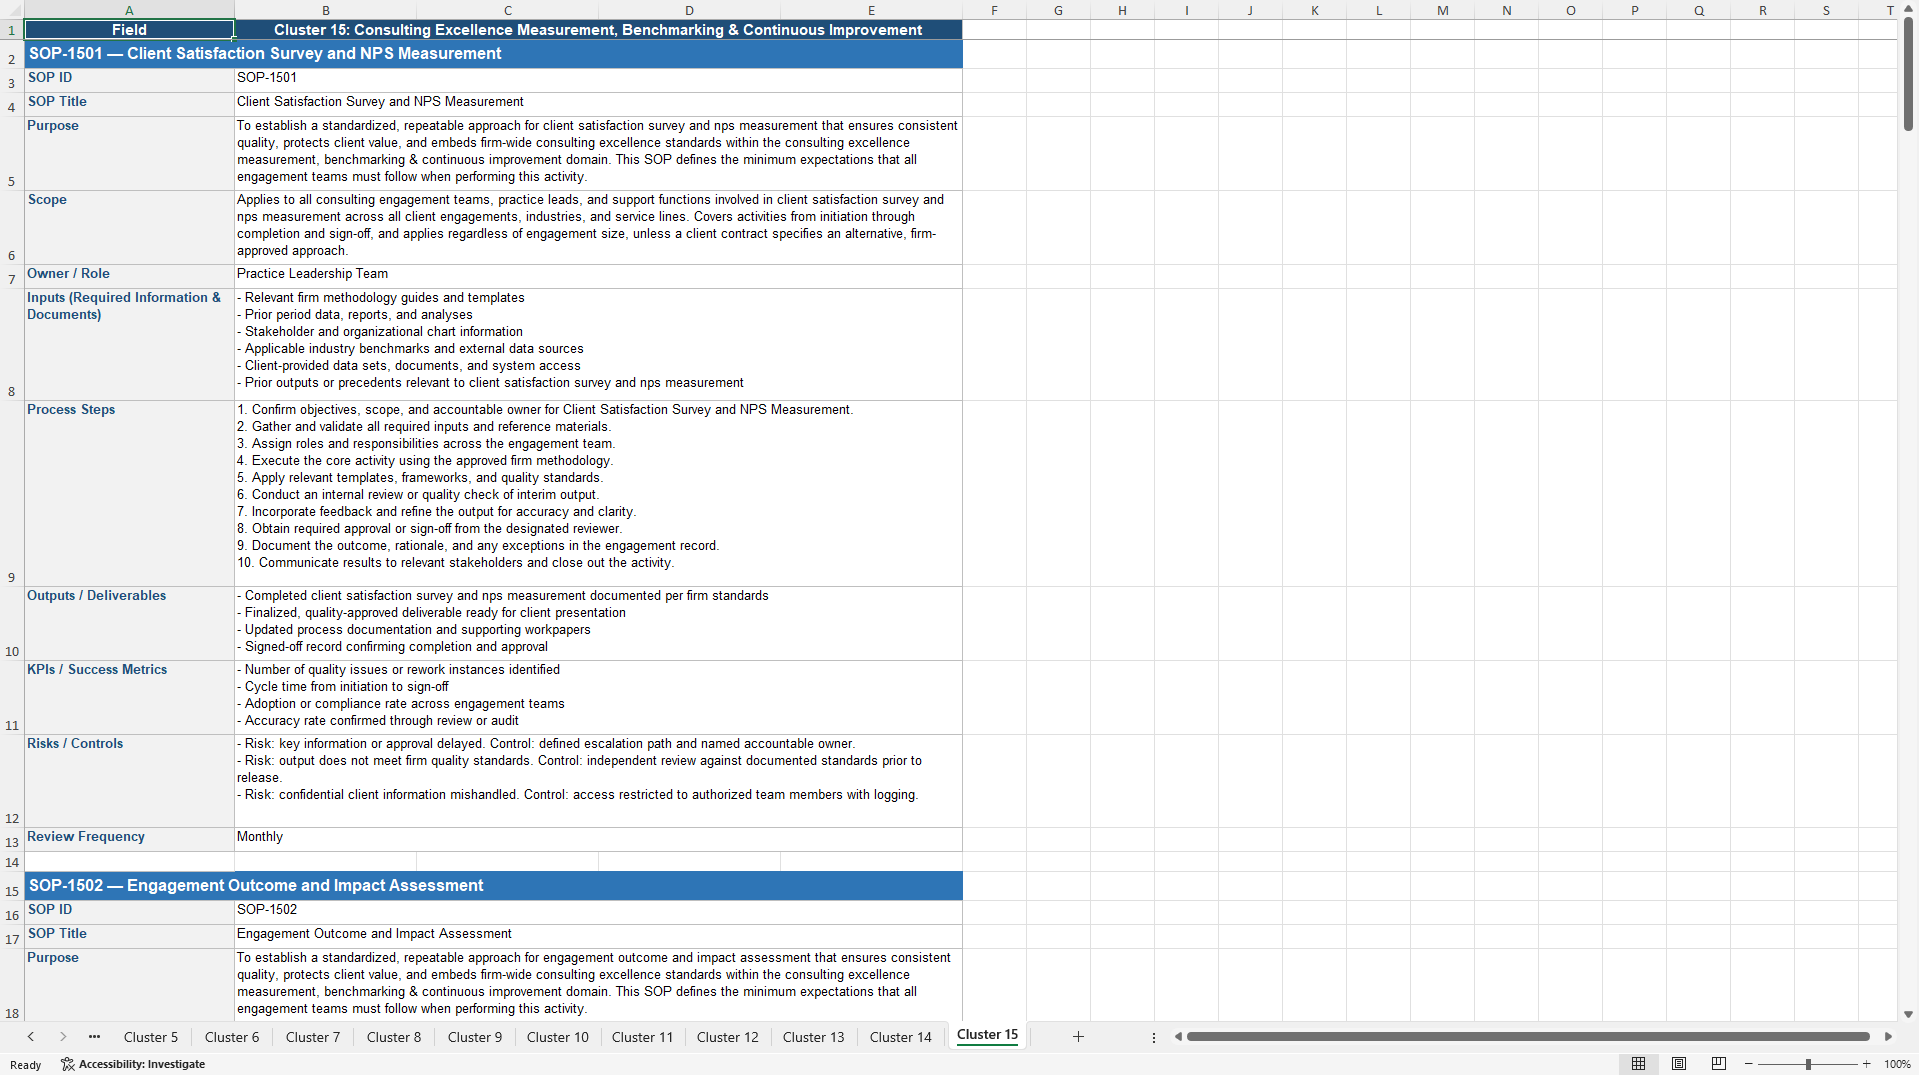This screenshot has width=1919, height=1075.
Task: Open the Cluster 8 sheet
Action: point(394,1037)
